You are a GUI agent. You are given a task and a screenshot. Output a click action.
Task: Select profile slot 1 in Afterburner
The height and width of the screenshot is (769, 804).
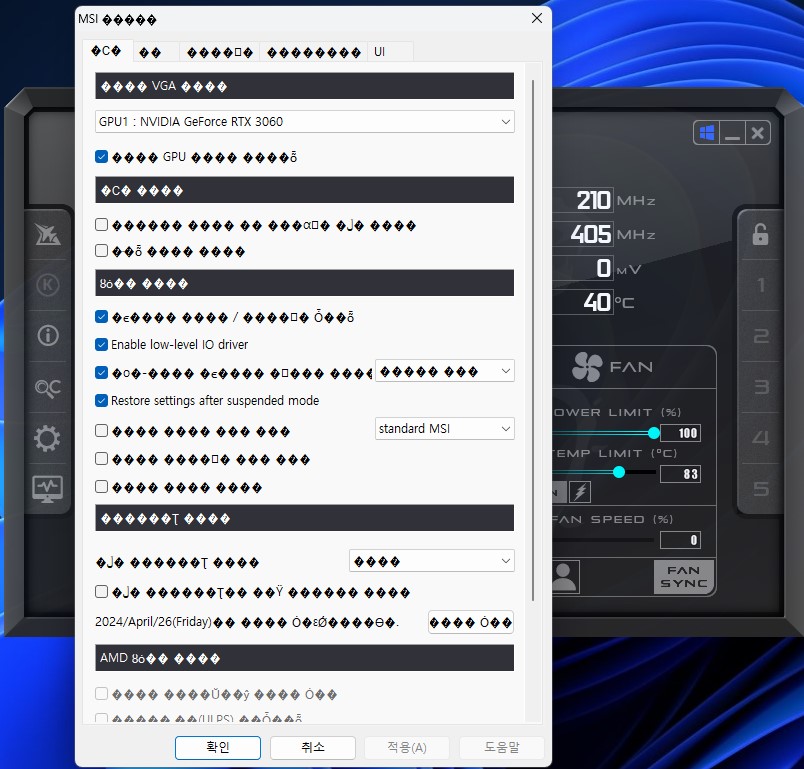click(761, 285)
